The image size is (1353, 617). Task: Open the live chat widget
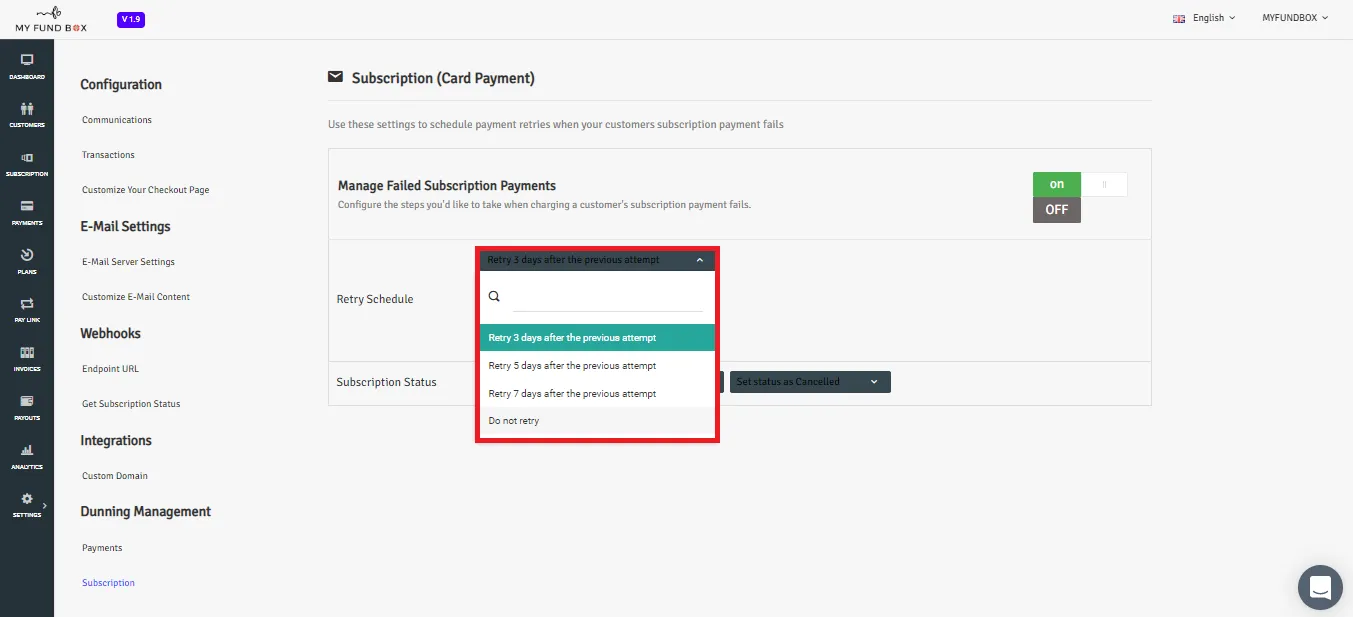coord(1320,587)
